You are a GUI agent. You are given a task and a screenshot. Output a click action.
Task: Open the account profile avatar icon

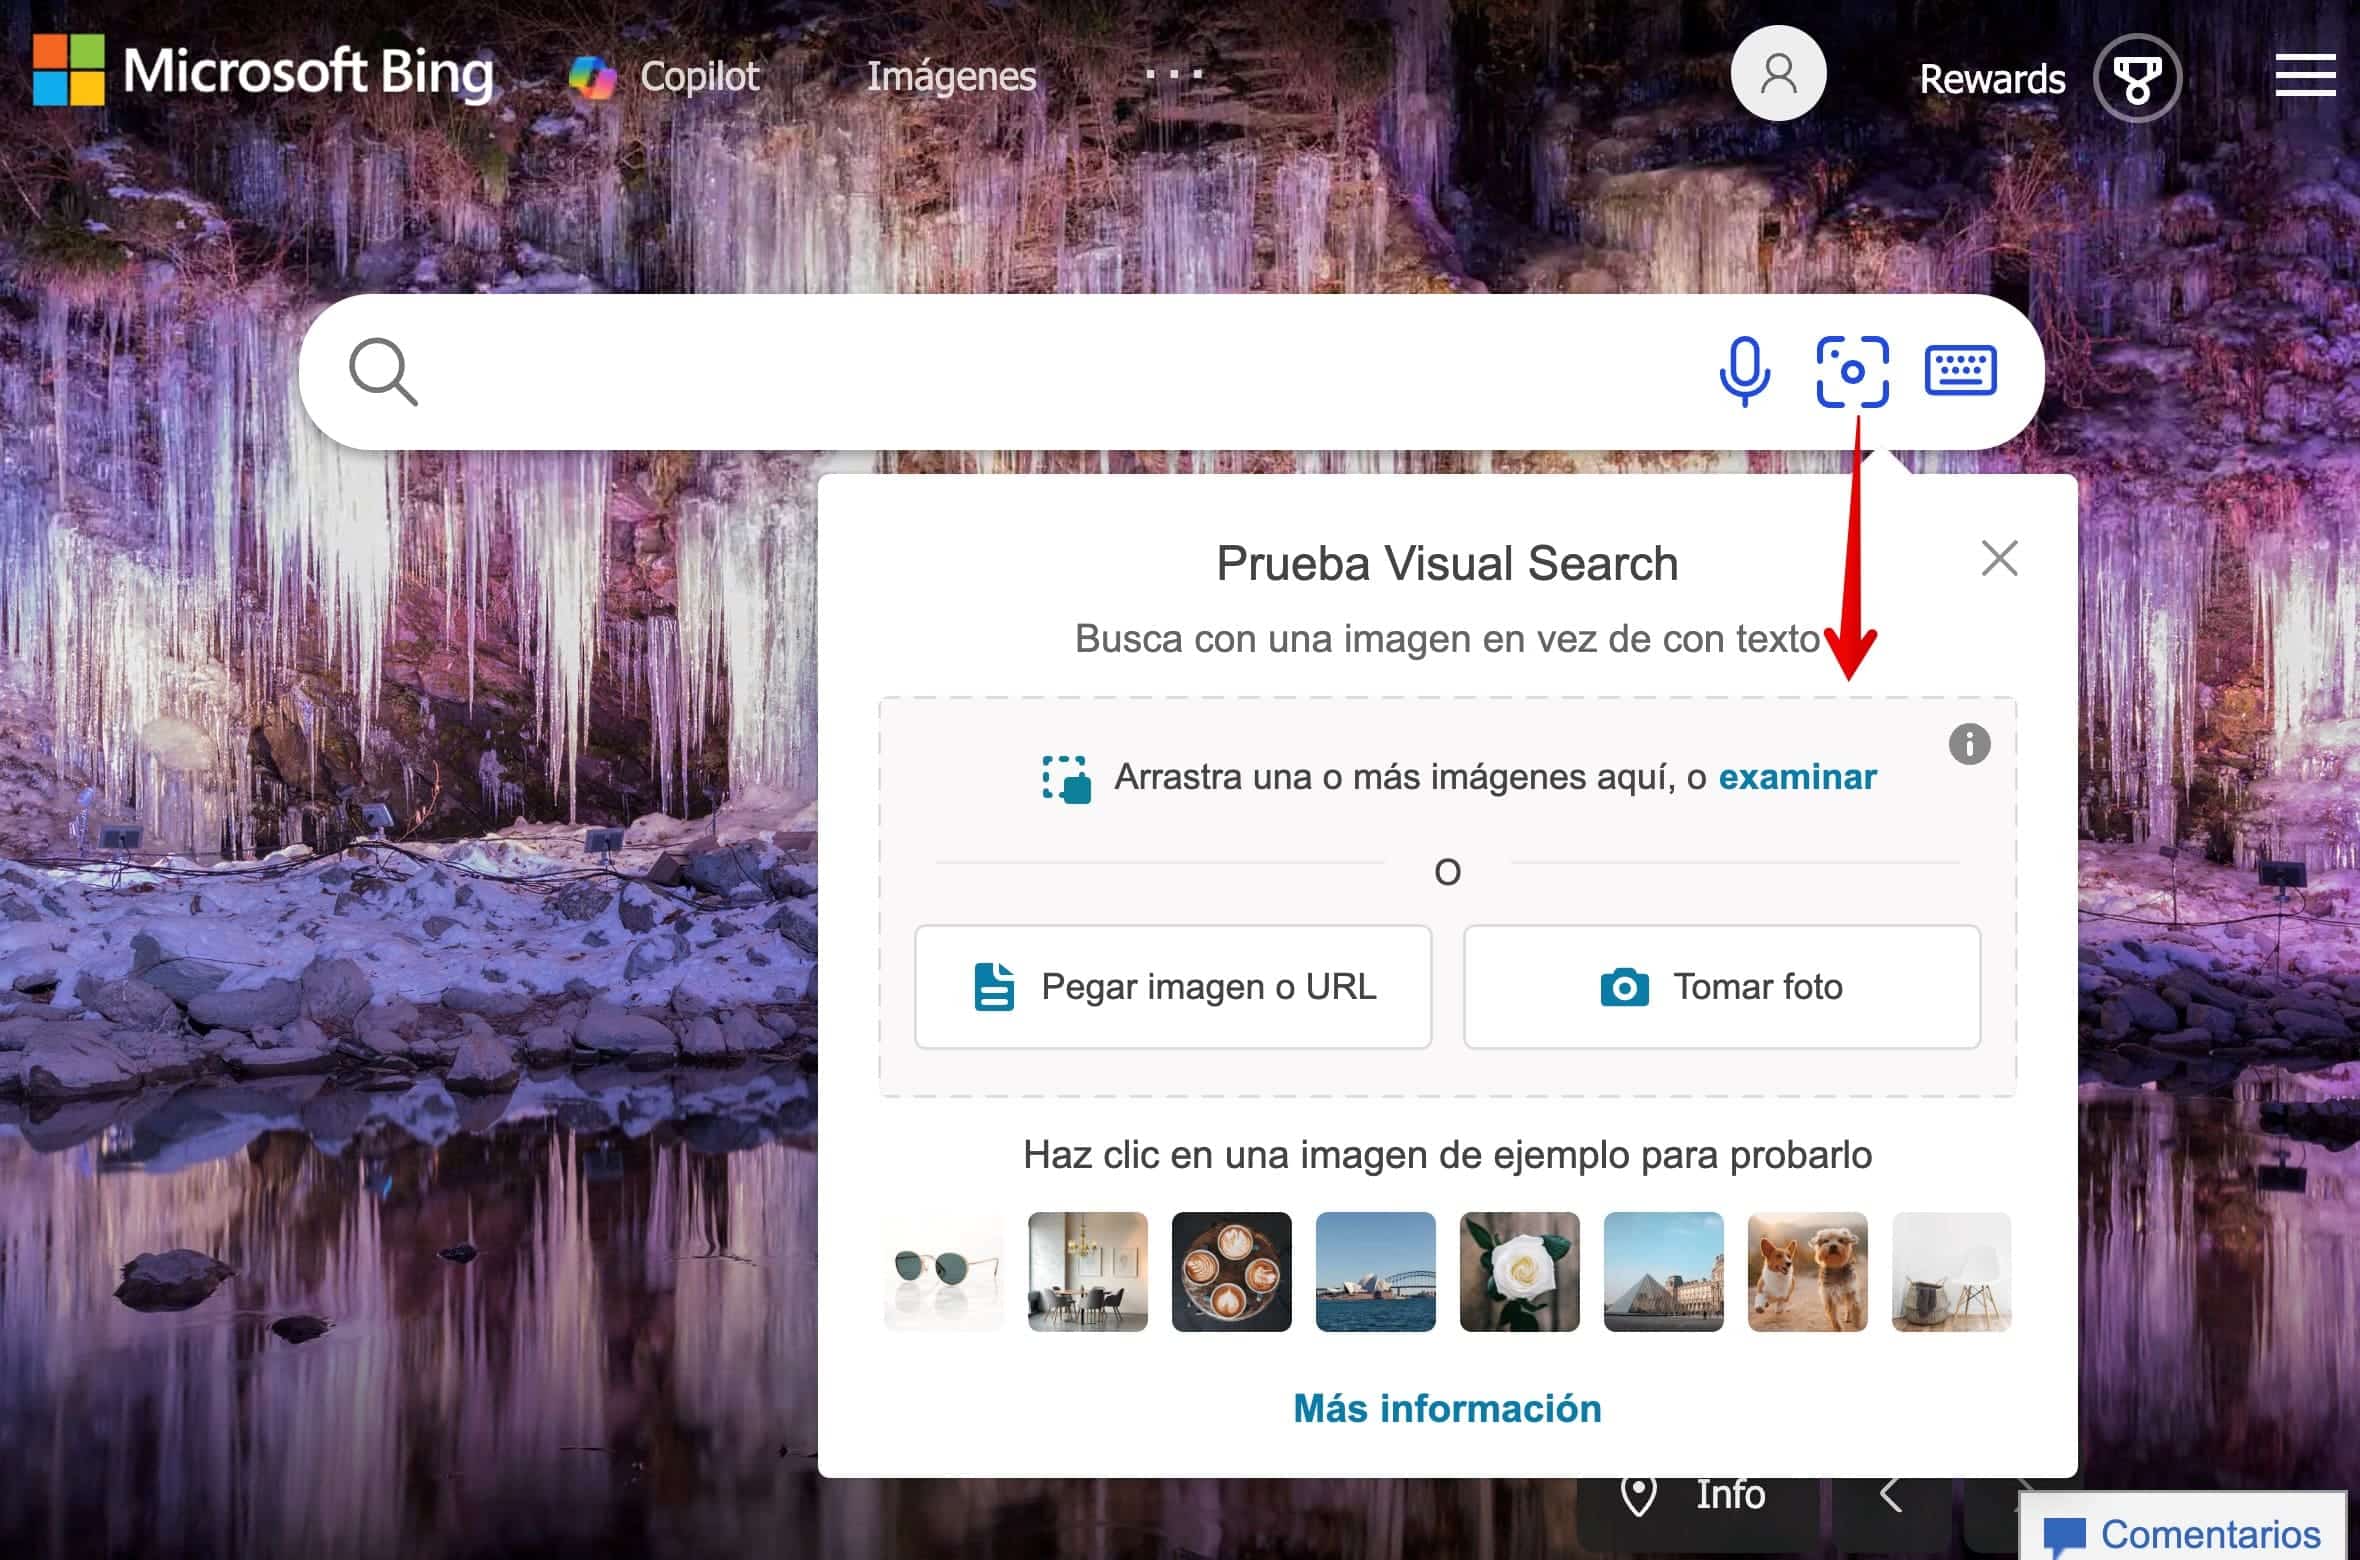1778,74
